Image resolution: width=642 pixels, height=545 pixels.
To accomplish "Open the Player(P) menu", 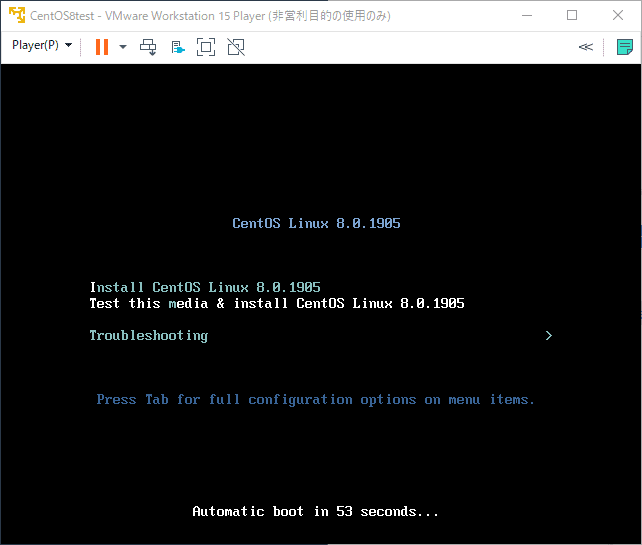I will [42, 45].
